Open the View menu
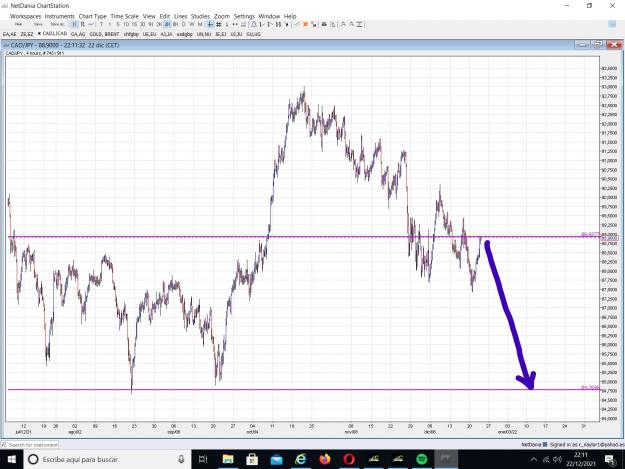Image resolution: width=625 pixels, height=469 pixels. click(149, 16)
